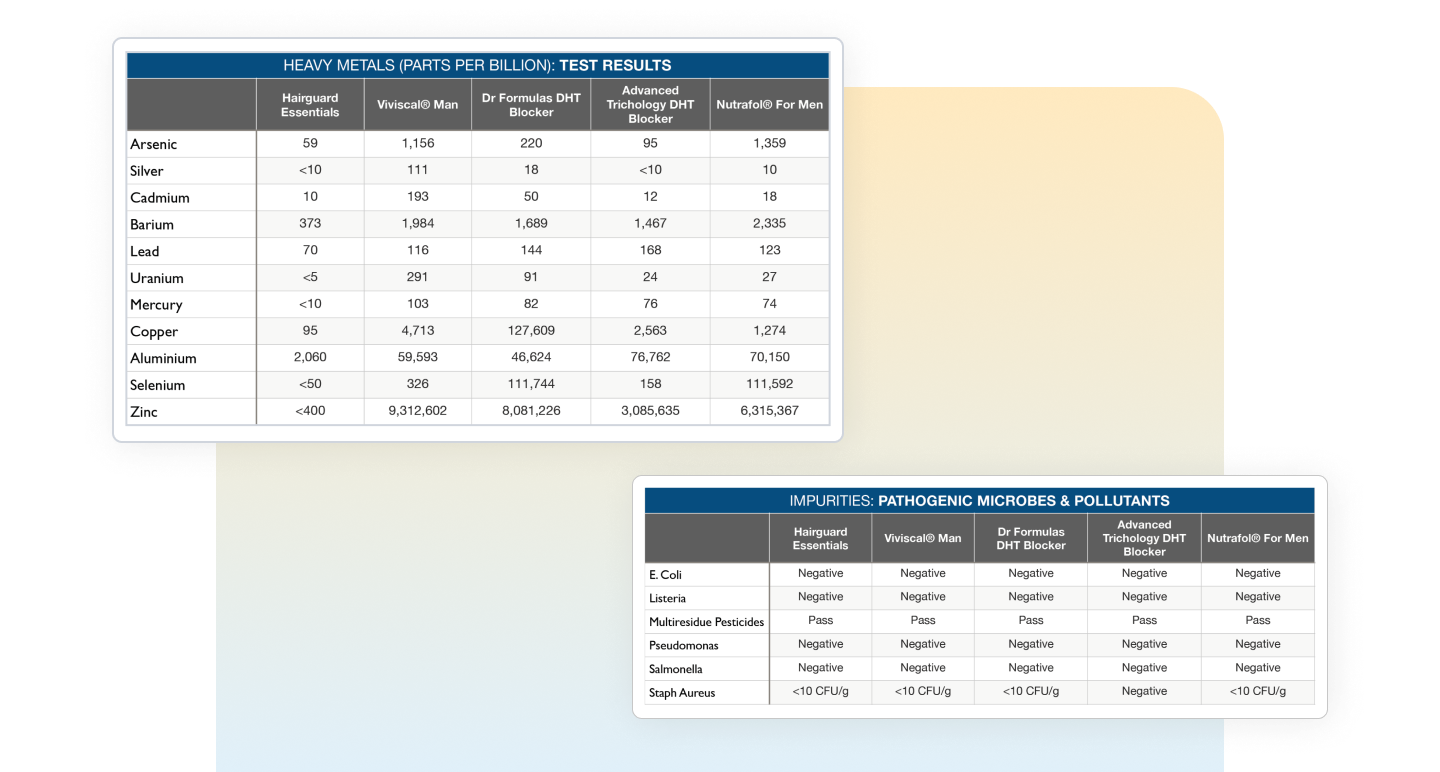Screen dimensions: 1440x772
Task: Click Advanced Trichology DHT Blocker impurities header
Action: tap(1144, 538)
